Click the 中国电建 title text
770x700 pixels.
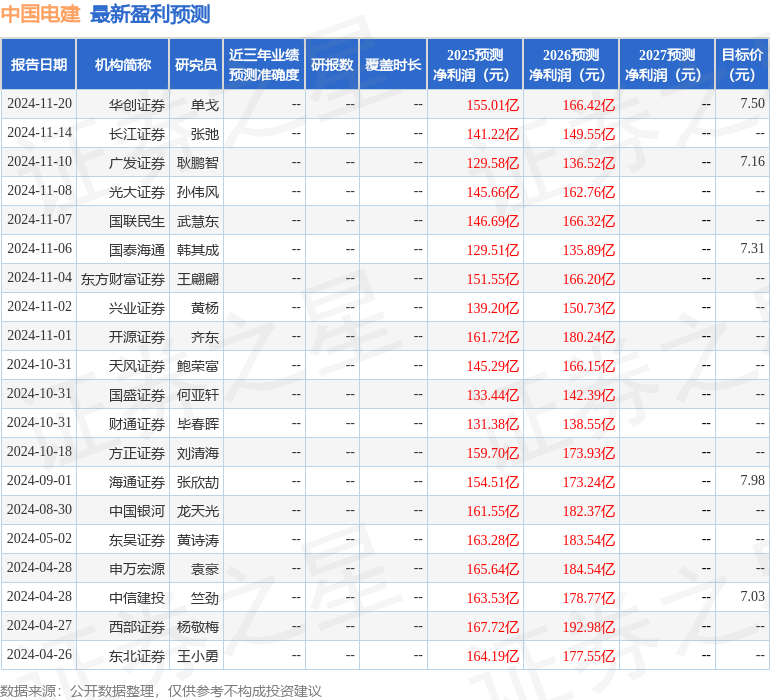pos(40,14)
